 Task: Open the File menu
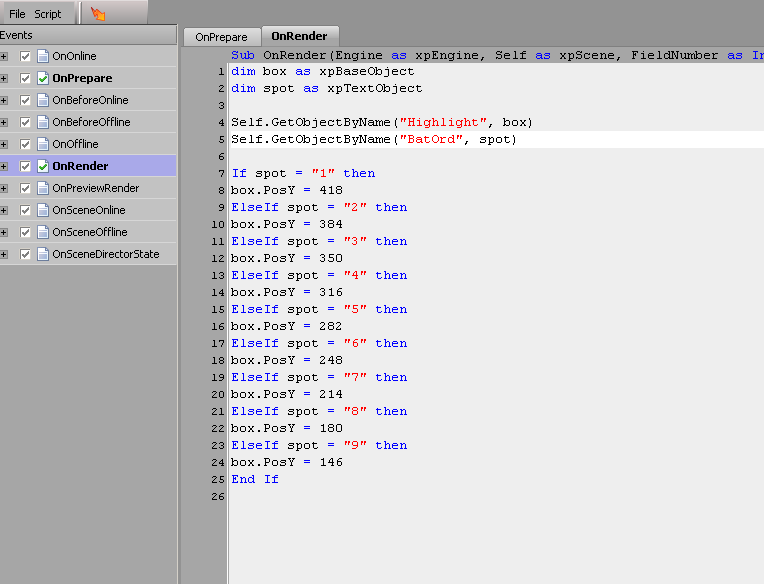pyautogui.click(x=17, y=14)
